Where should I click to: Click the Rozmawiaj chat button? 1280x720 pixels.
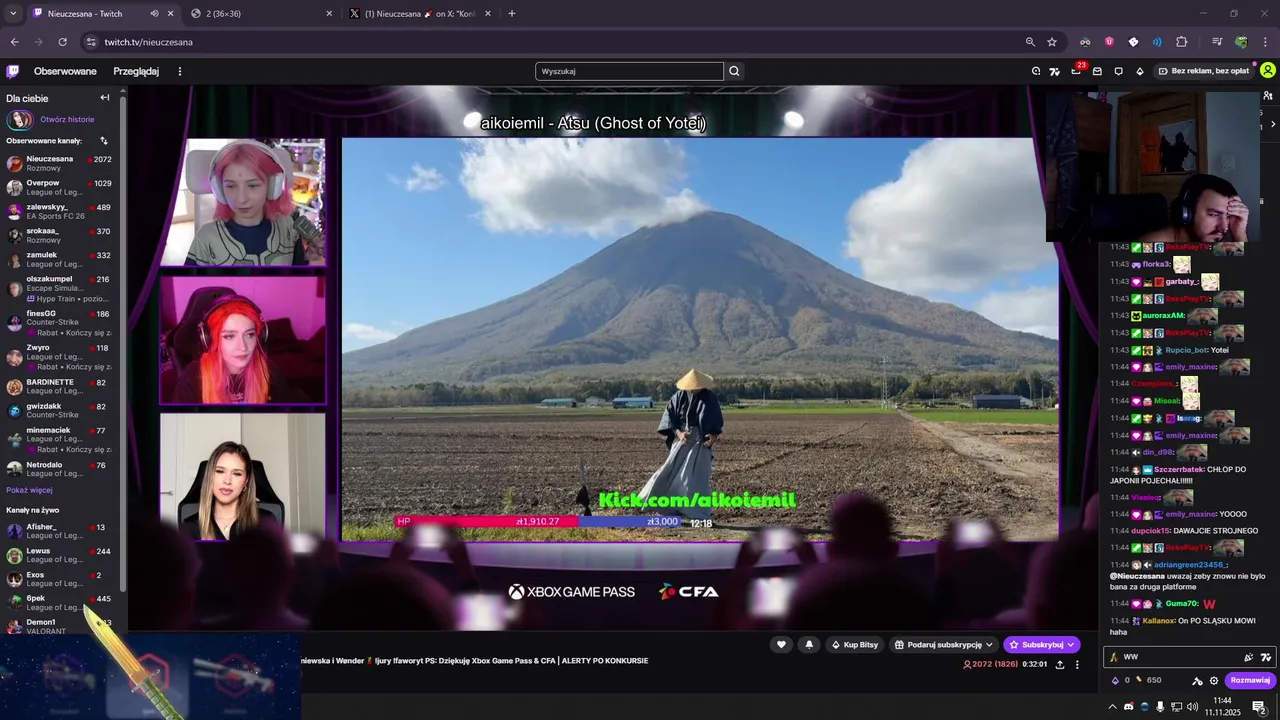[1250, 680]
